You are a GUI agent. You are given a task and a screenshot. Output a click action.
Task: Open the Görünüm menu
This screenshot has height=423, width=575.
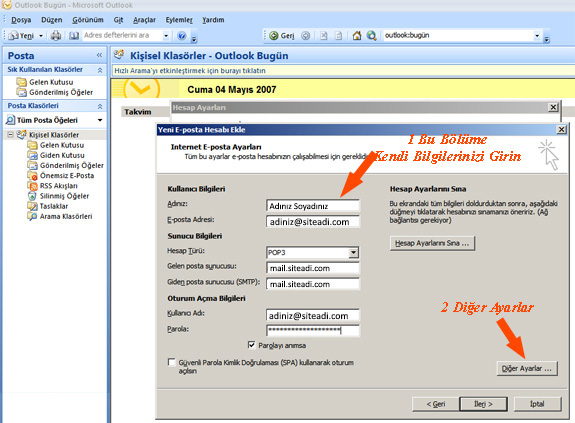click(88, 20)
